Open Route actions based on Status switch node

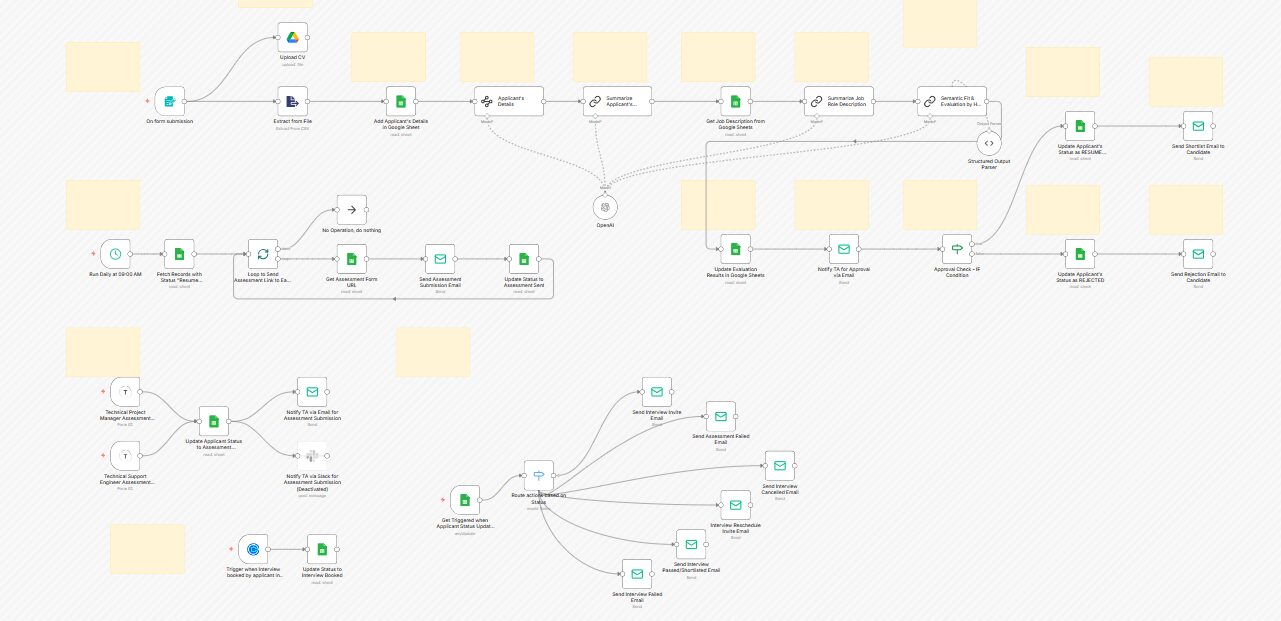click(539, 475)
